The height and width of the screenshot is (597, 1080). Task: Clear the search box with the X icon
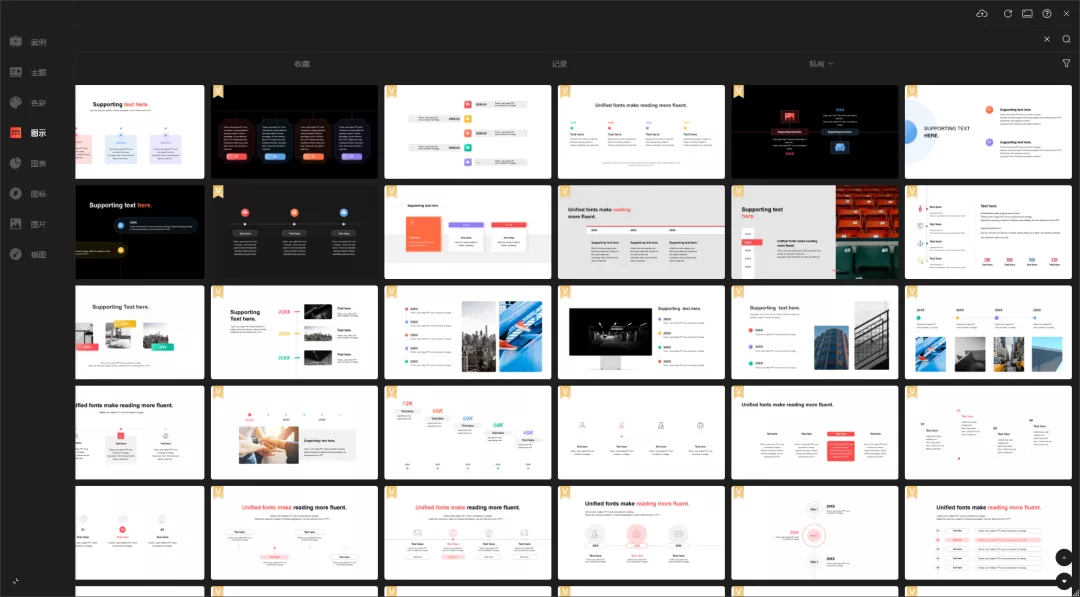click(1047, 39)
